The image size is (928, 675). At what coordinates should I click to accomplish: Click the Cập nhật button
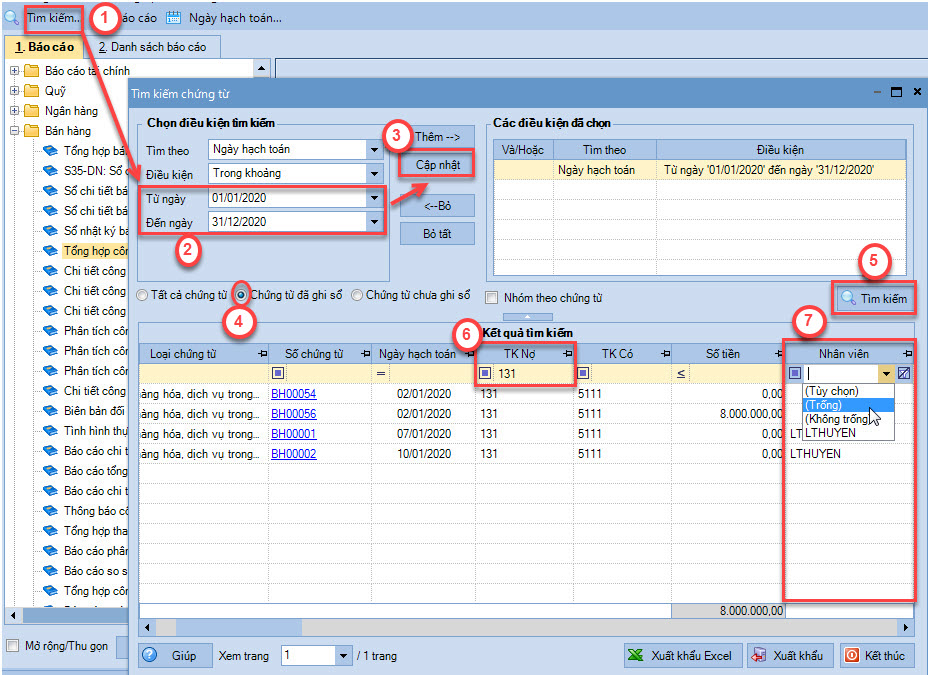(x=437, y=165)
